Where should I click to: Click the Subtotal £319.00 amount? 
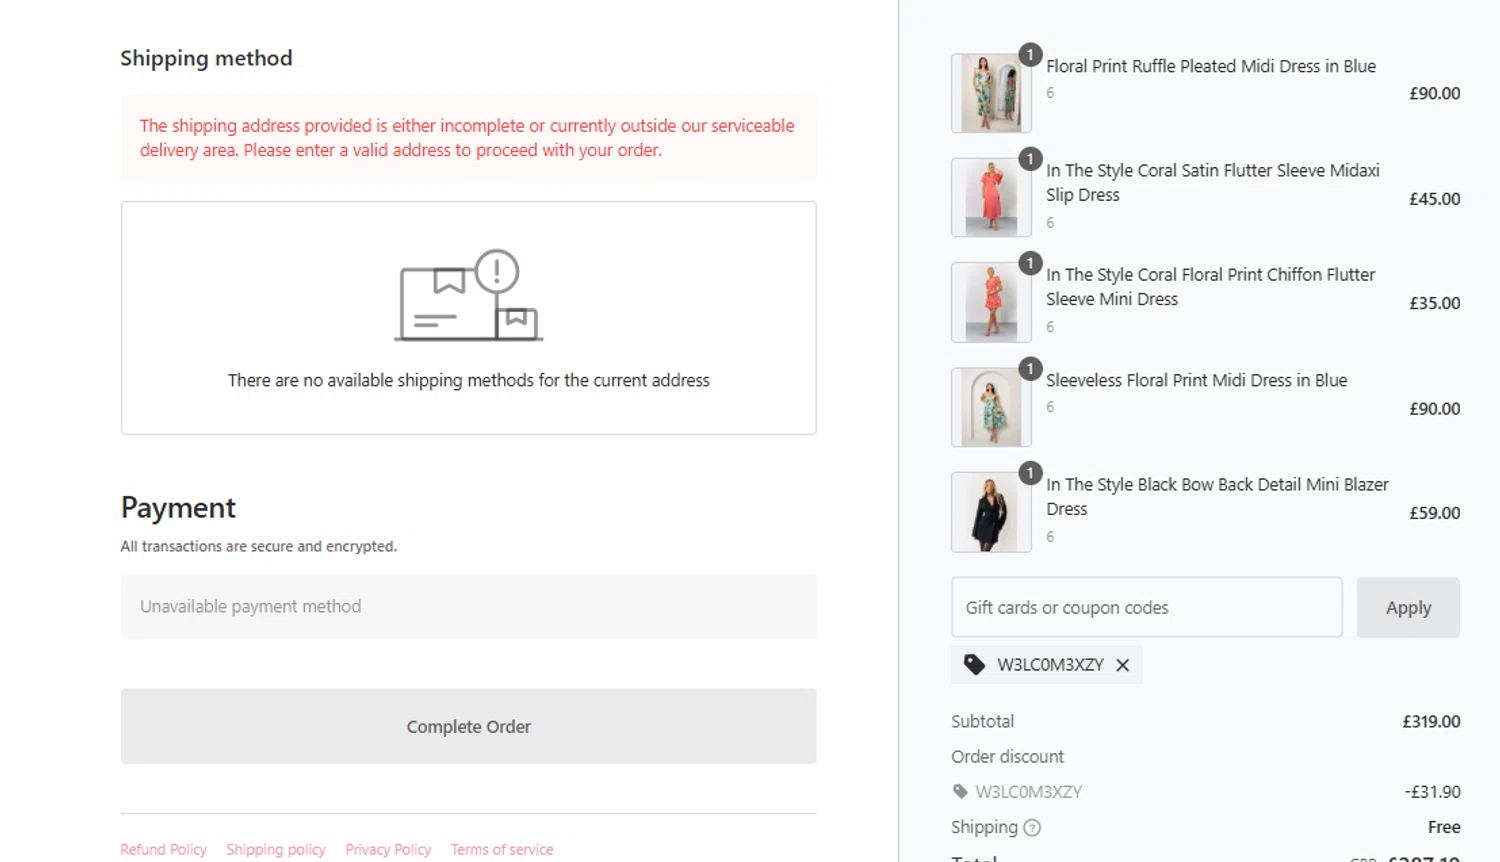click(x=1431, y=721)
